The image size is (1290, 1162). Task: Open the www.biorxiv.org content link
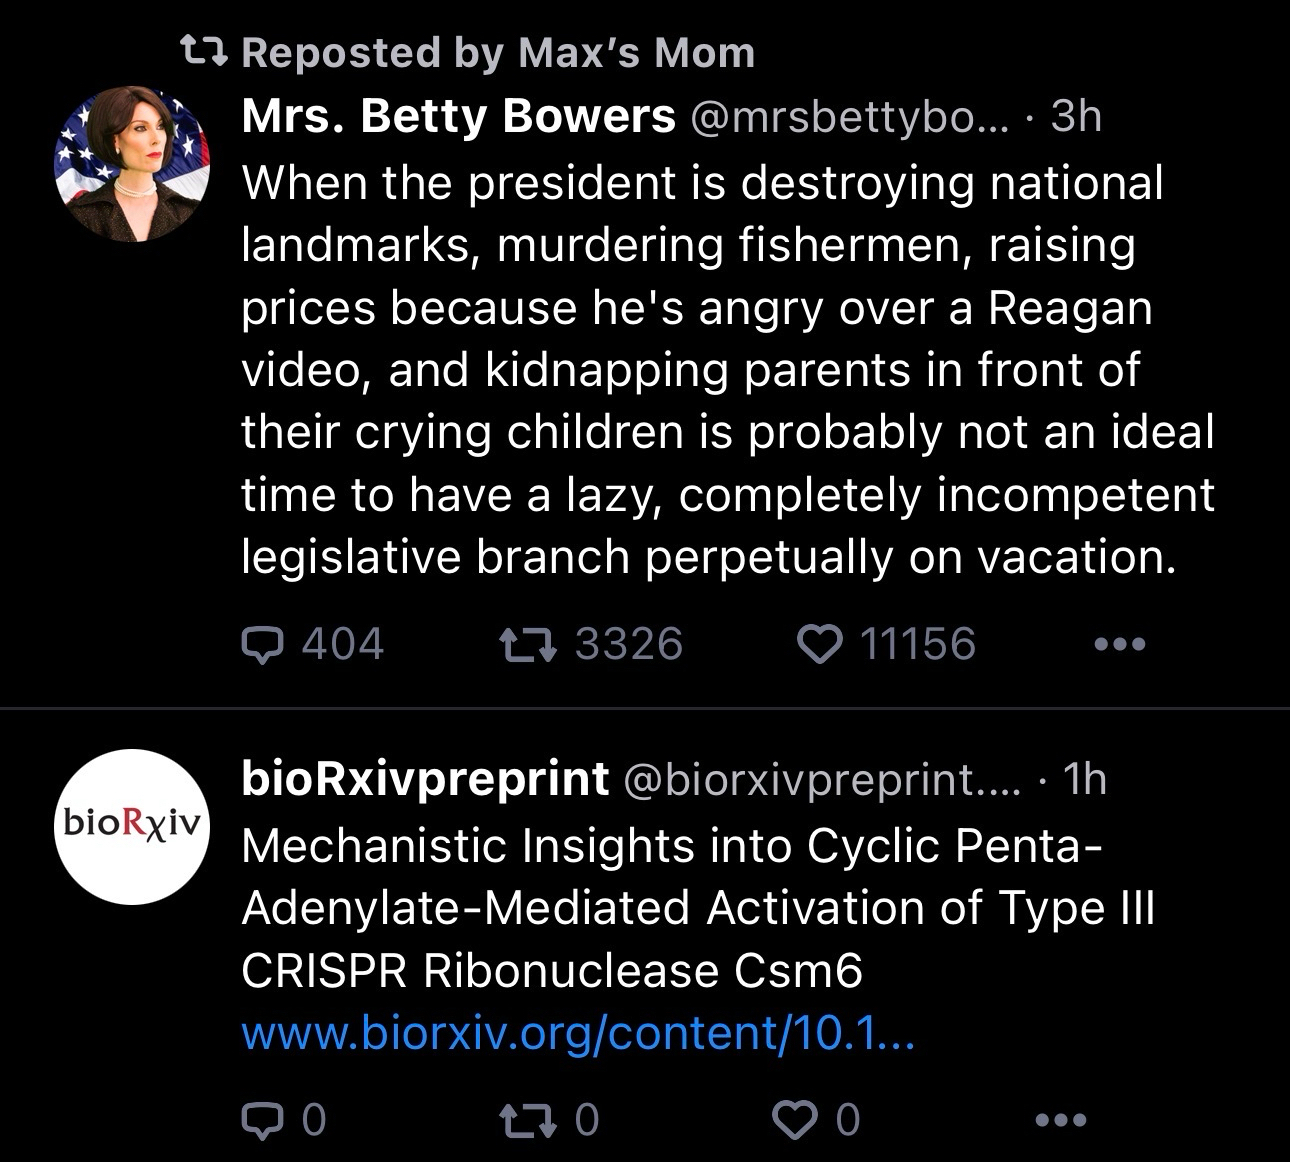point(578,1033)
